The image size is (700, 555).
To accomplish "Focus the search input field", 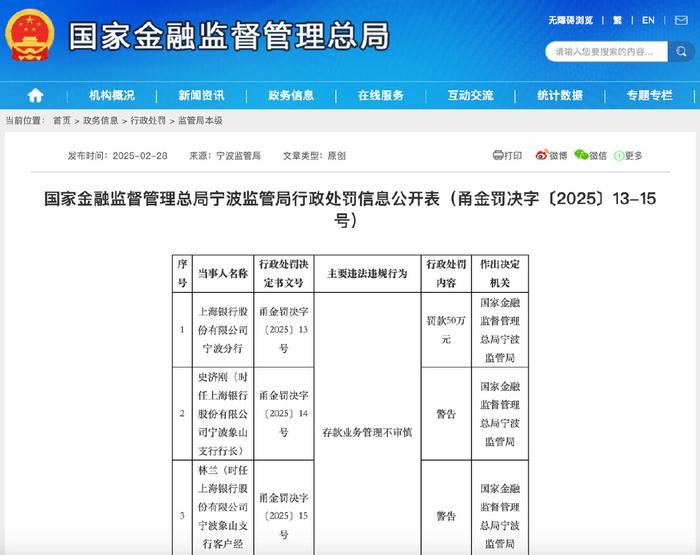I will point(606,52).
